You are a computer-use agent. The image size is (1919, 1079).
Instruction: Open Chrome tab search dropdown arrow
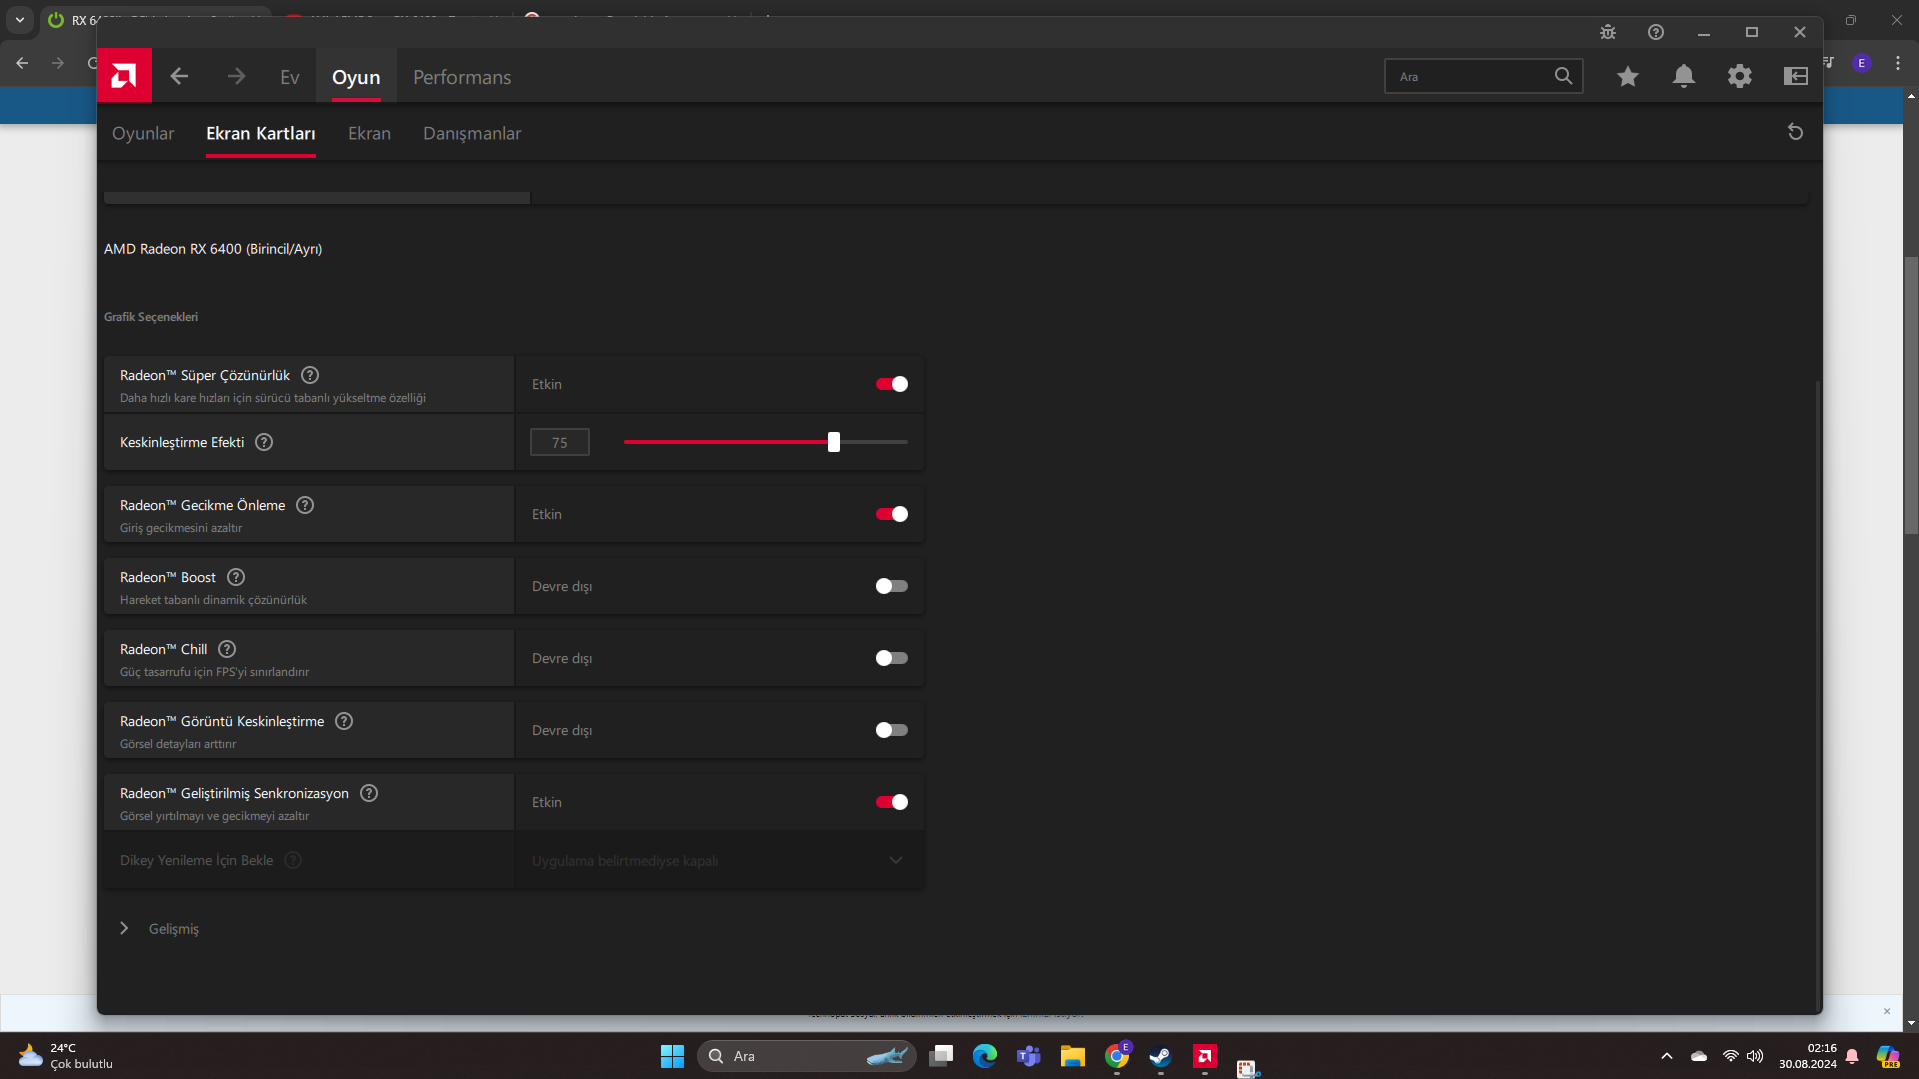pos(20,20)
